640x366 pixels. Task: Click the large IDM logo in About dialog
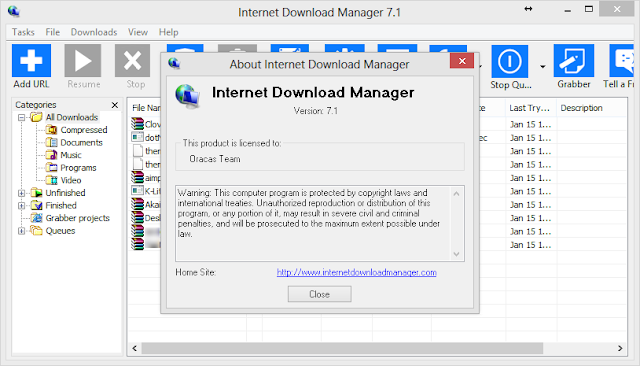[x=188, y=96]
